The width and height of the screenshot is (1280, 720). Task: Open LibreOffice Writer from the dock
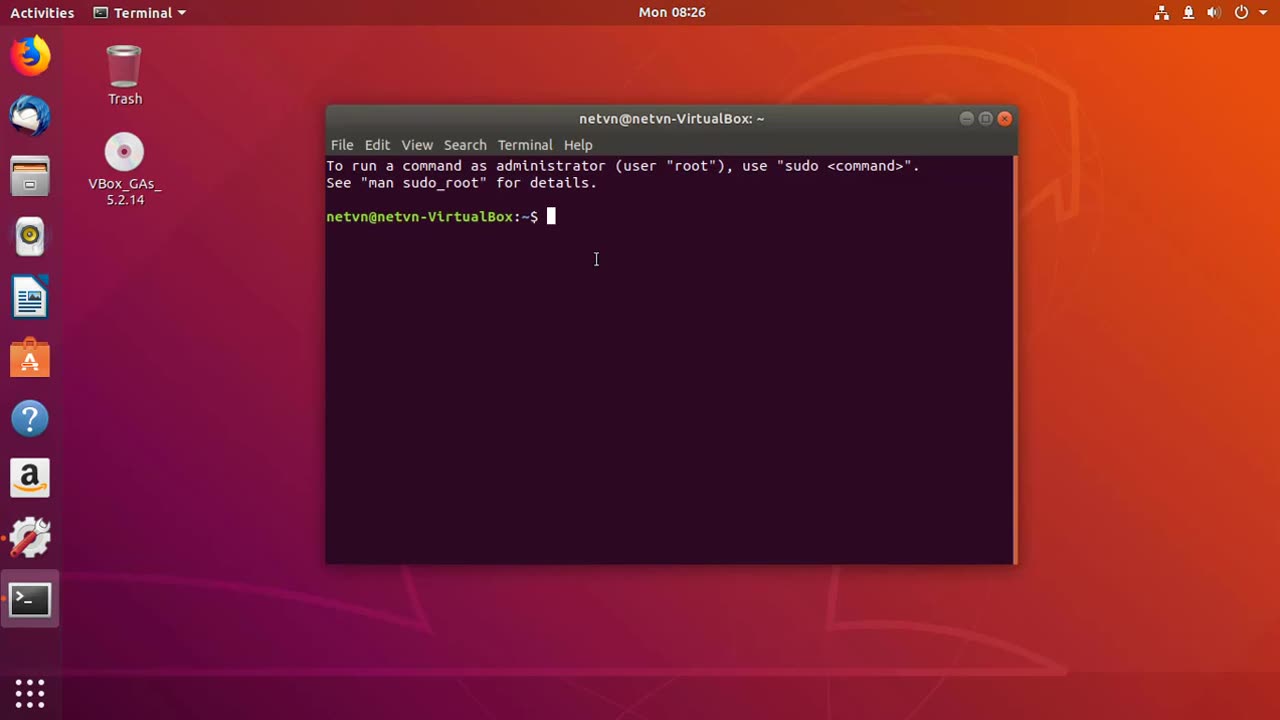point(30,297)
